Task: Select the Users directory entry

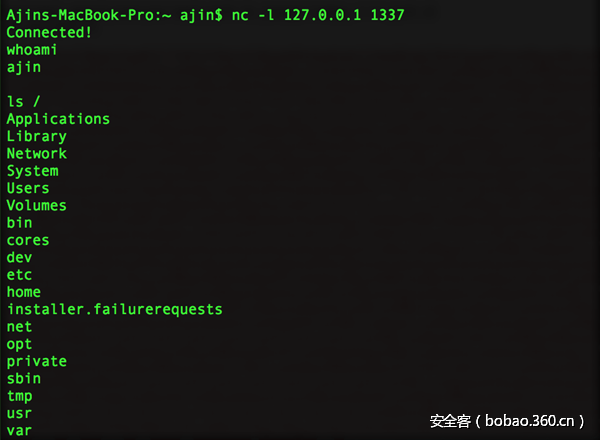Action: [28, 188]
